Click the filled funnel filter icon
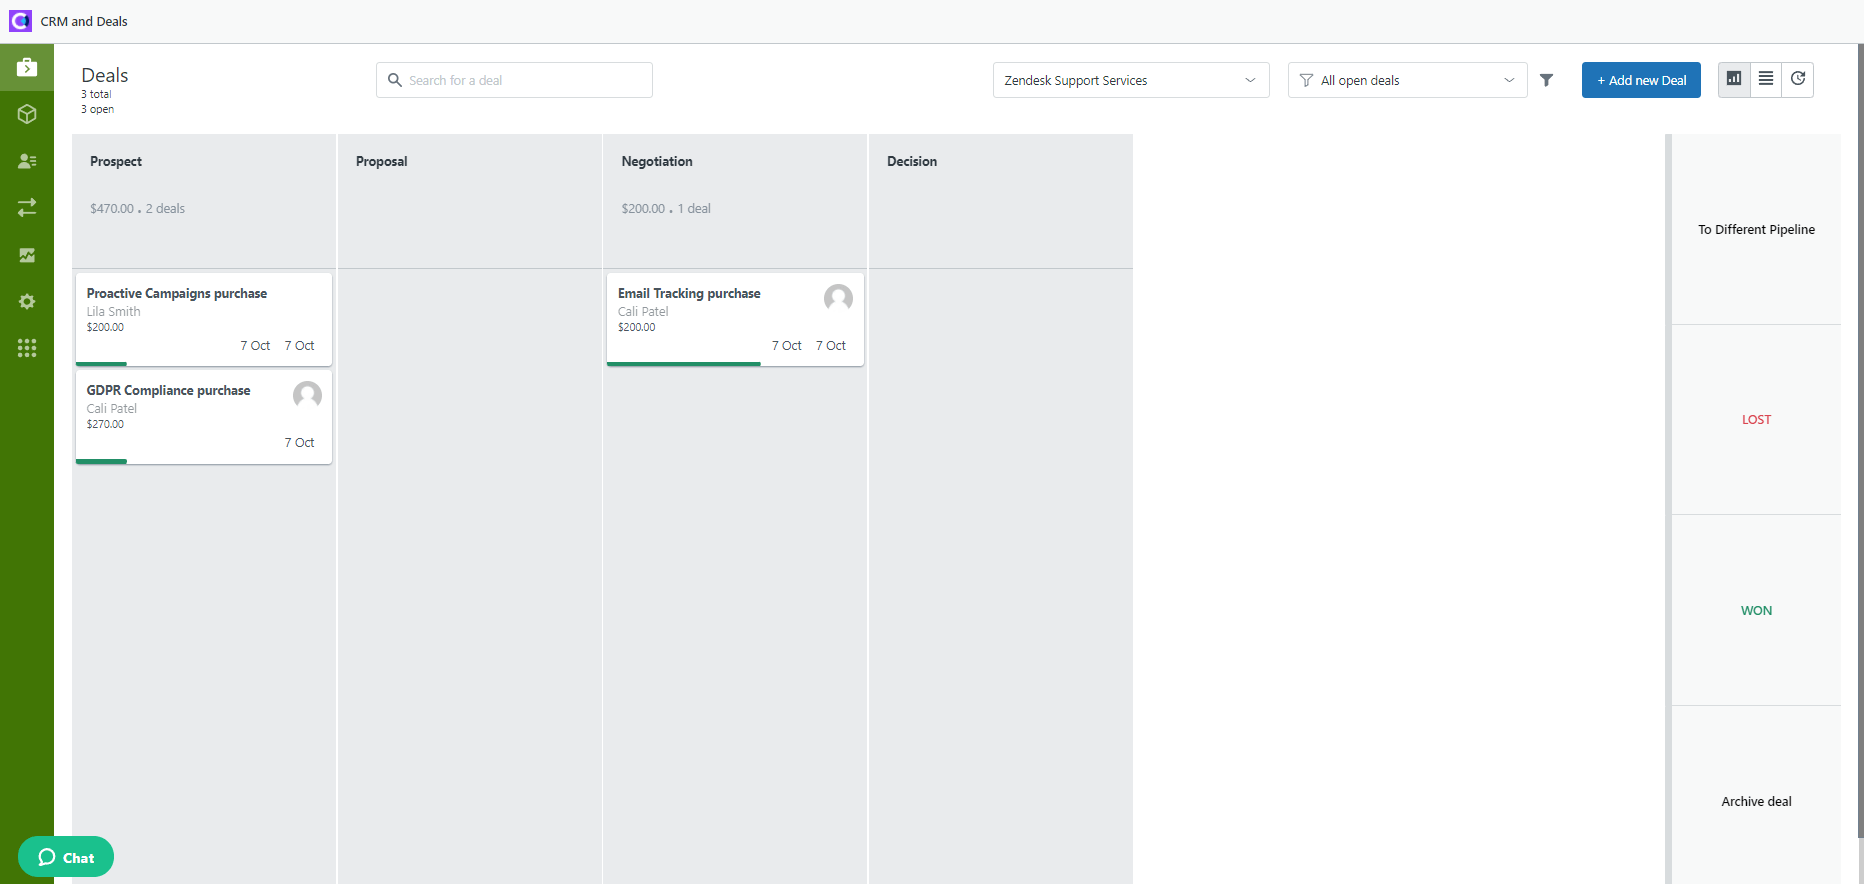This screenshot has height=884, width=1864. coord(1546,80)
